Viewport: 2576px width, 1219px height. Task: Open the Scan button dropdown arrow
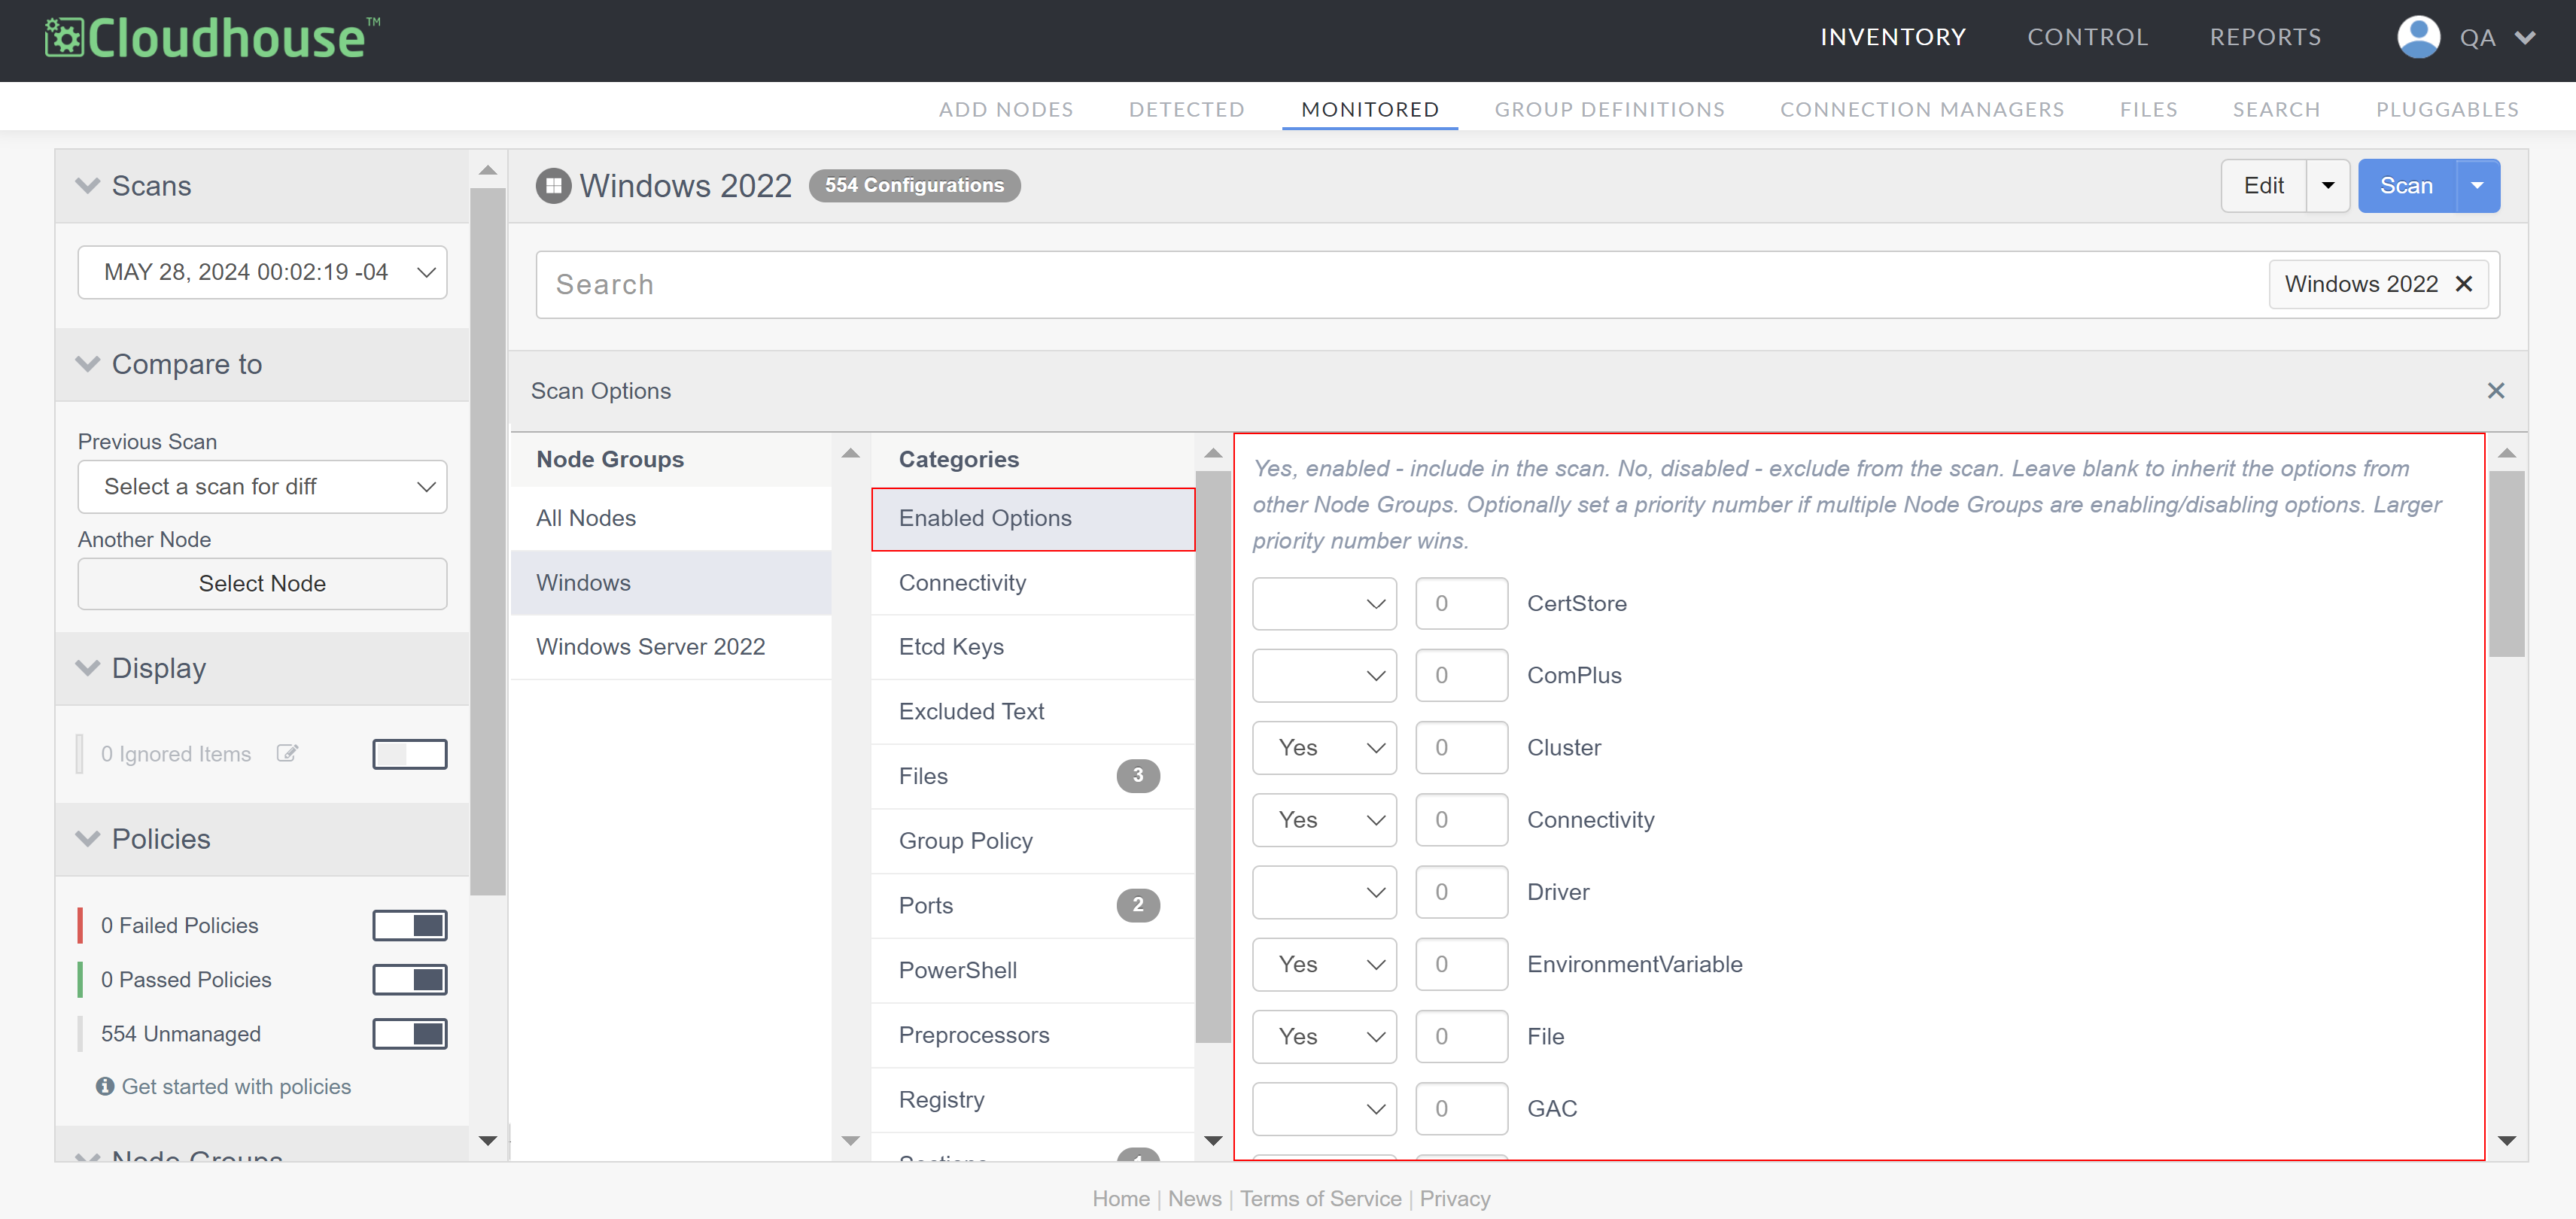click(2477, 186)
